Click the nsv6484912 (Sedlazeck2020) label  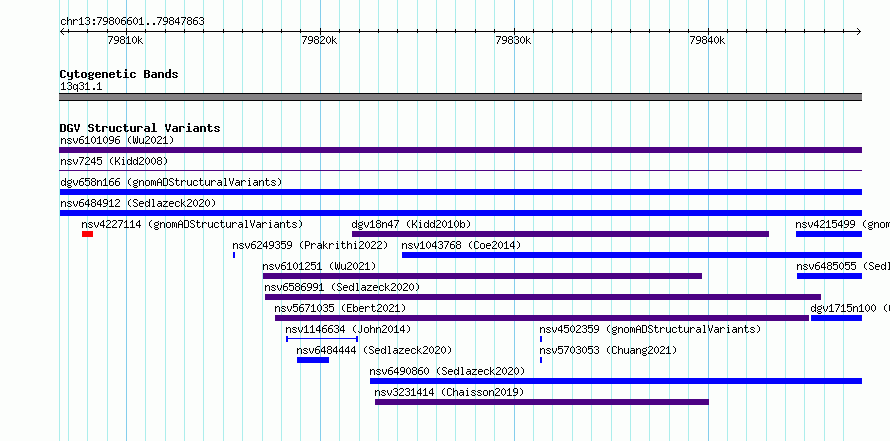click(138, 203)
